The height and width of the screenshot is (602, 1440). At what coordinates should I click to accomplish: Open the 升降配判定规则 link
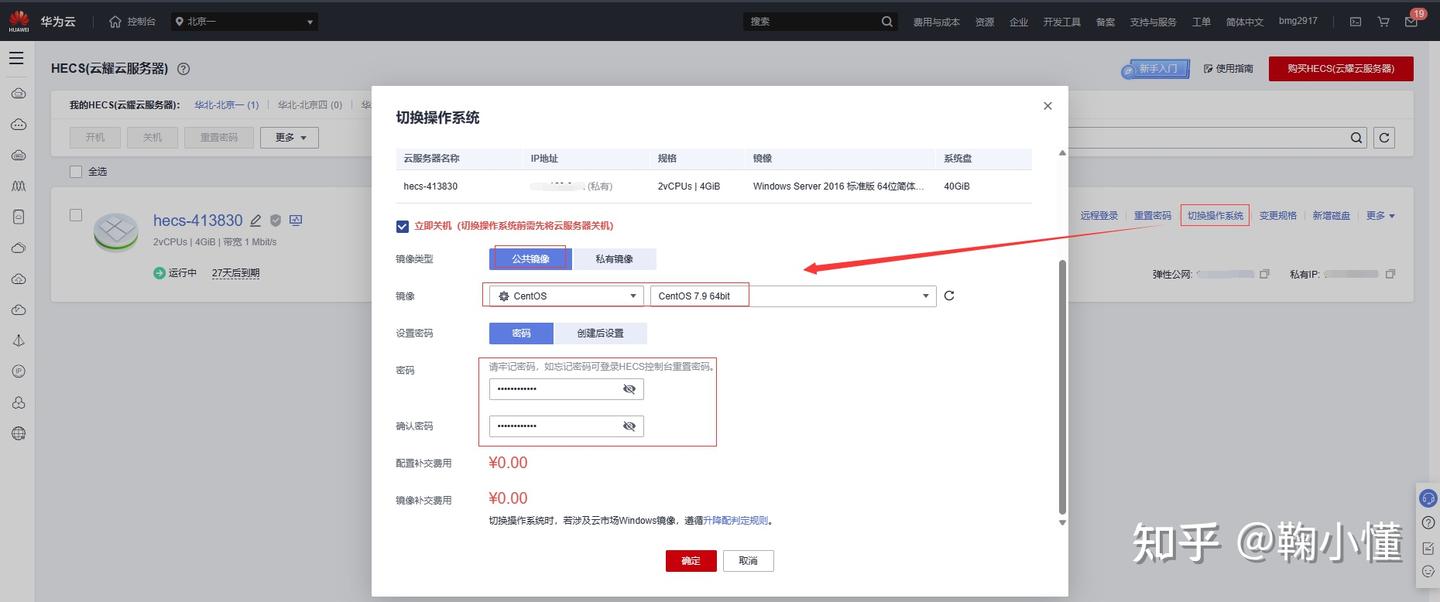click(736, 521)
